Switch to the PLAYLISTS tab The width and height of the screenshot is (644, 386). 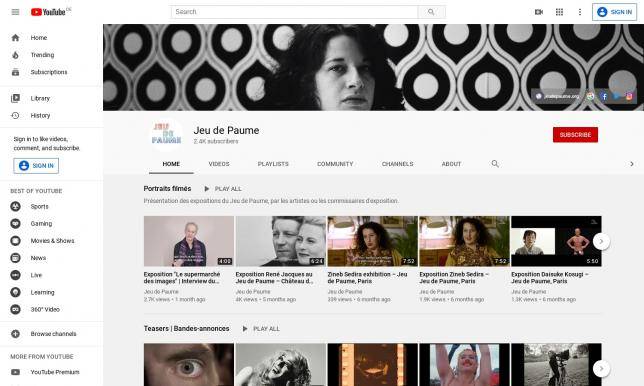pos(273,164)
